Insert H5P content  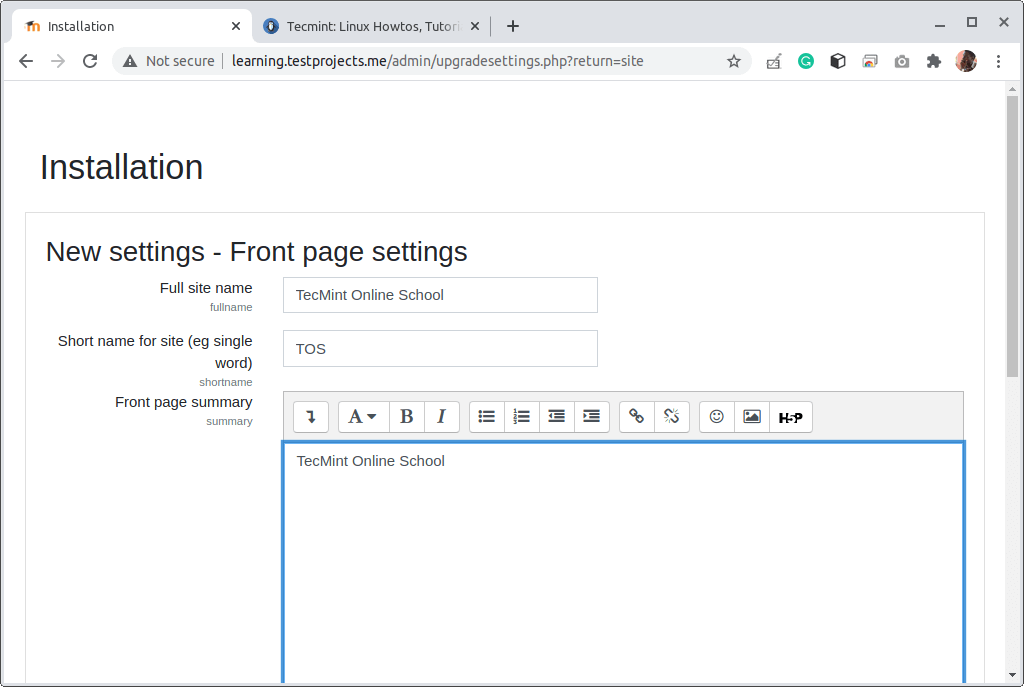(x=791, y=417)
